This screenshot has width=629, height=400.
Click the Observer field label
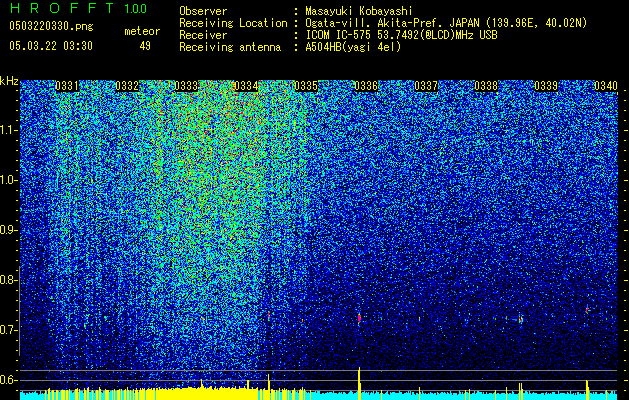[203, 11]
